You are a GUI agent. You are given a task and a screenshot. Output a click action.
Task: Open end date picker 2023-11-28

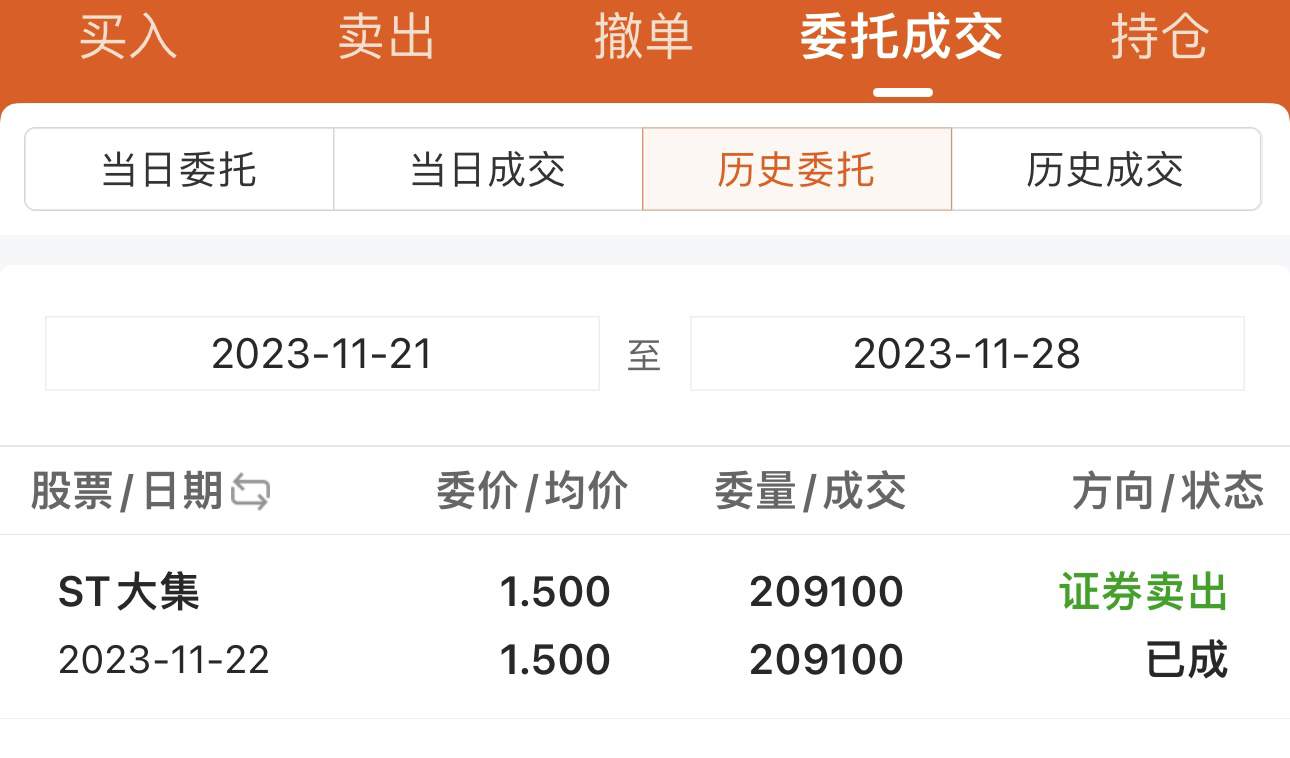pyautogui.click(x=967, y=354)
